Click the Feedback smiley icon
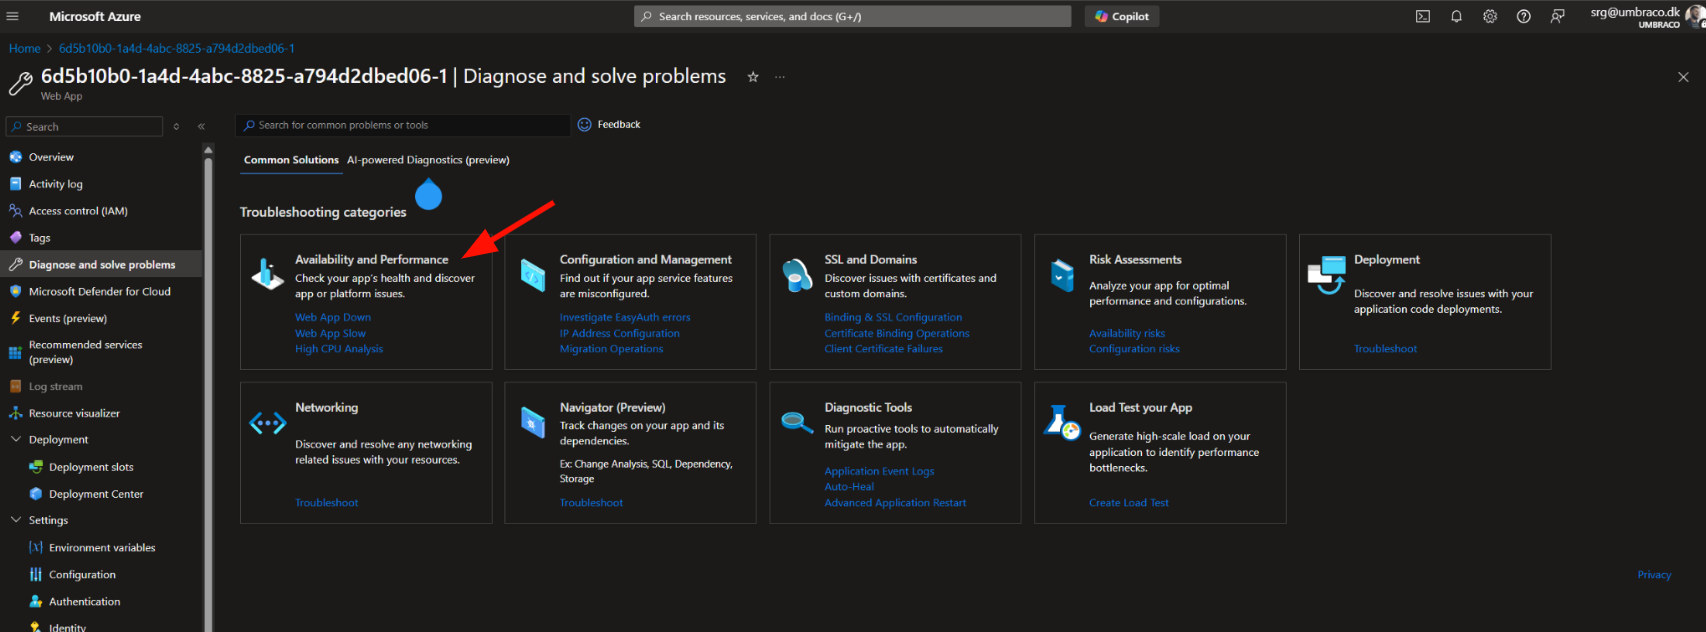Image resolution: width=1706 pixels, height=632 pixels. (x=585, y=125)
